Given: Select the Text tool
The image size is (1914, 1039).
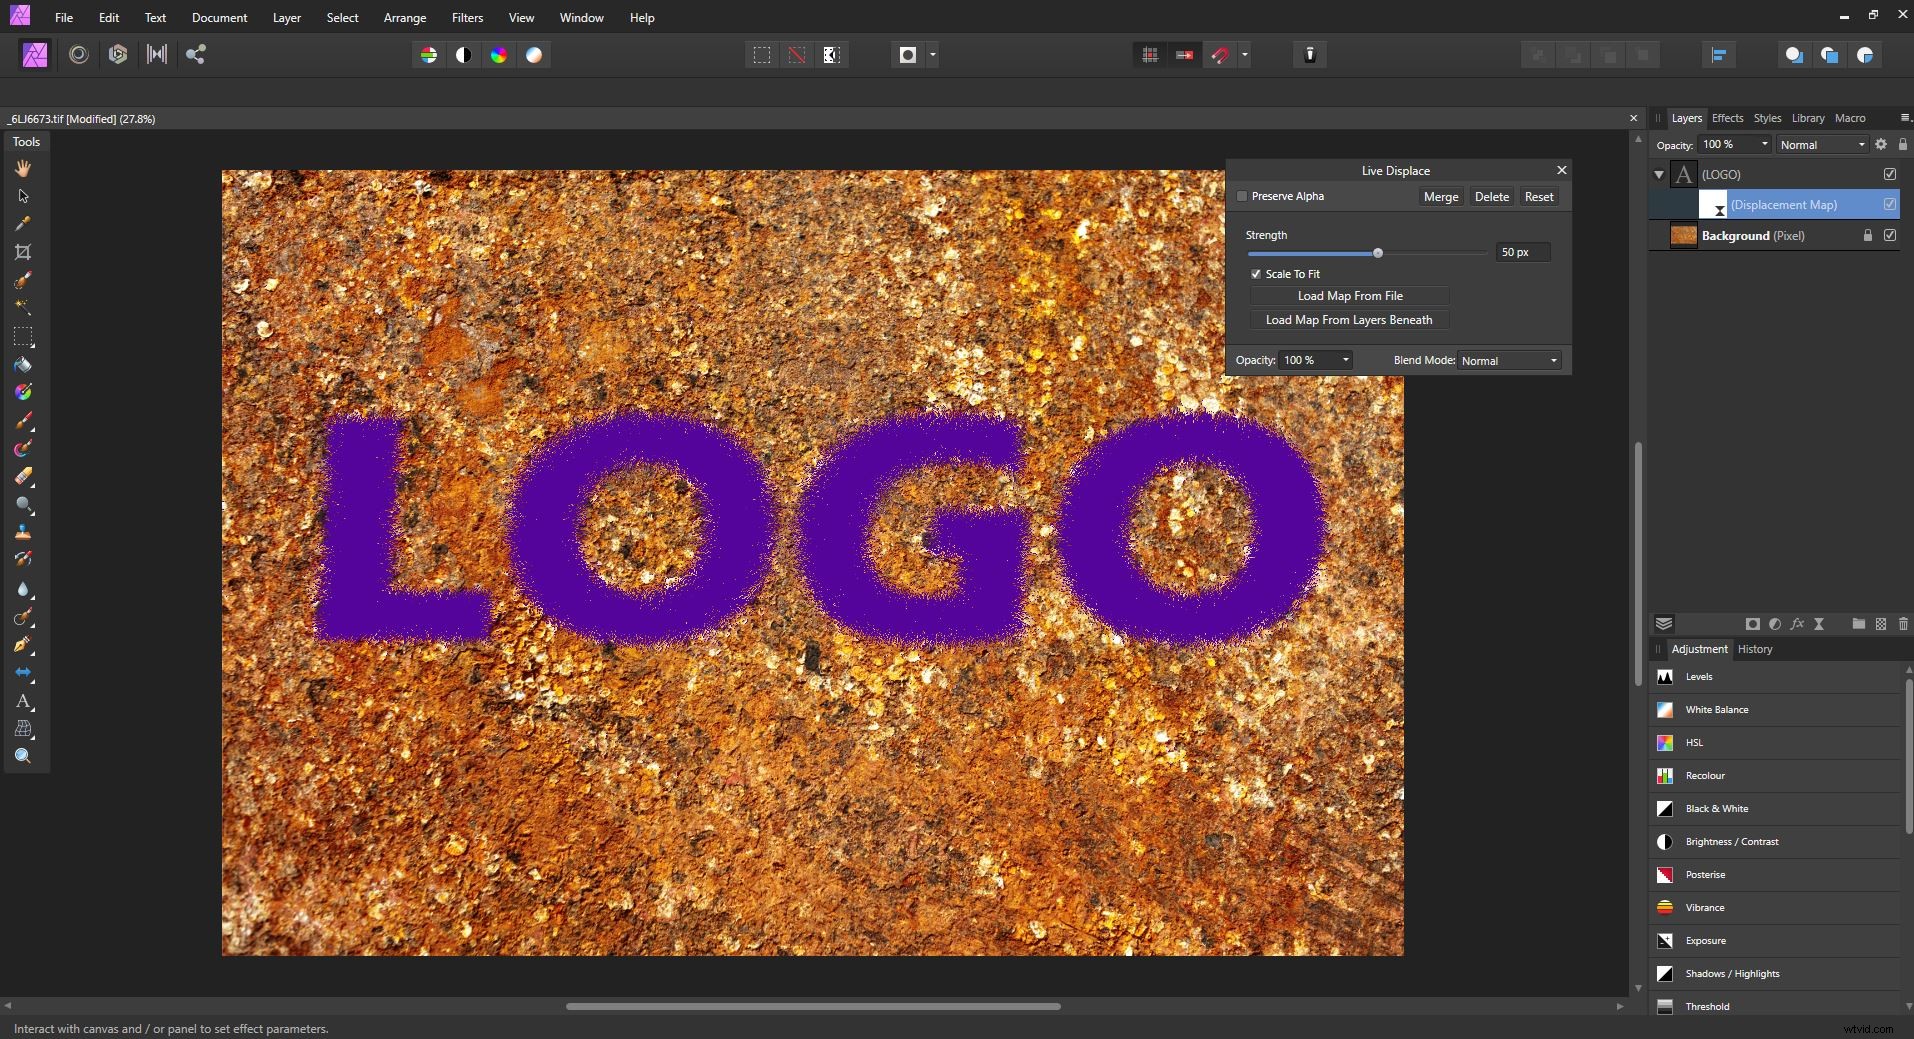Looking at the screenshot, I should click(x=23, y=703).
